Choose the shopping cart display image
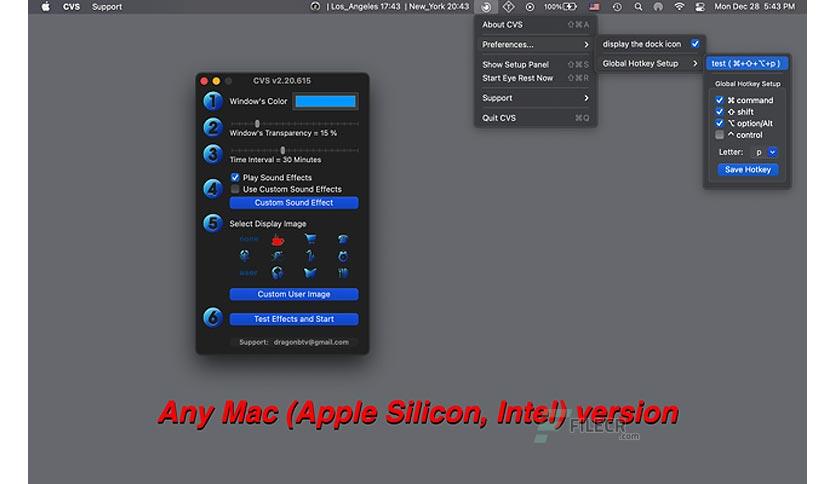Screen dimensions: 836x484 310,239
